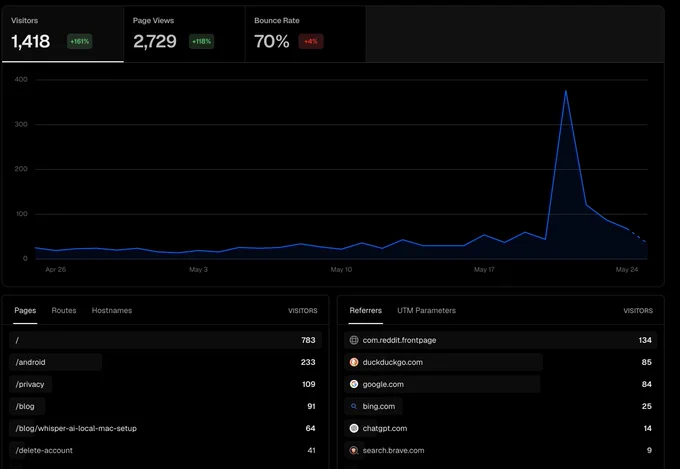The height and width of the screenshot is (469, 680).
Task: Click the 70% bounce rate value
Action: pos(271,42)
